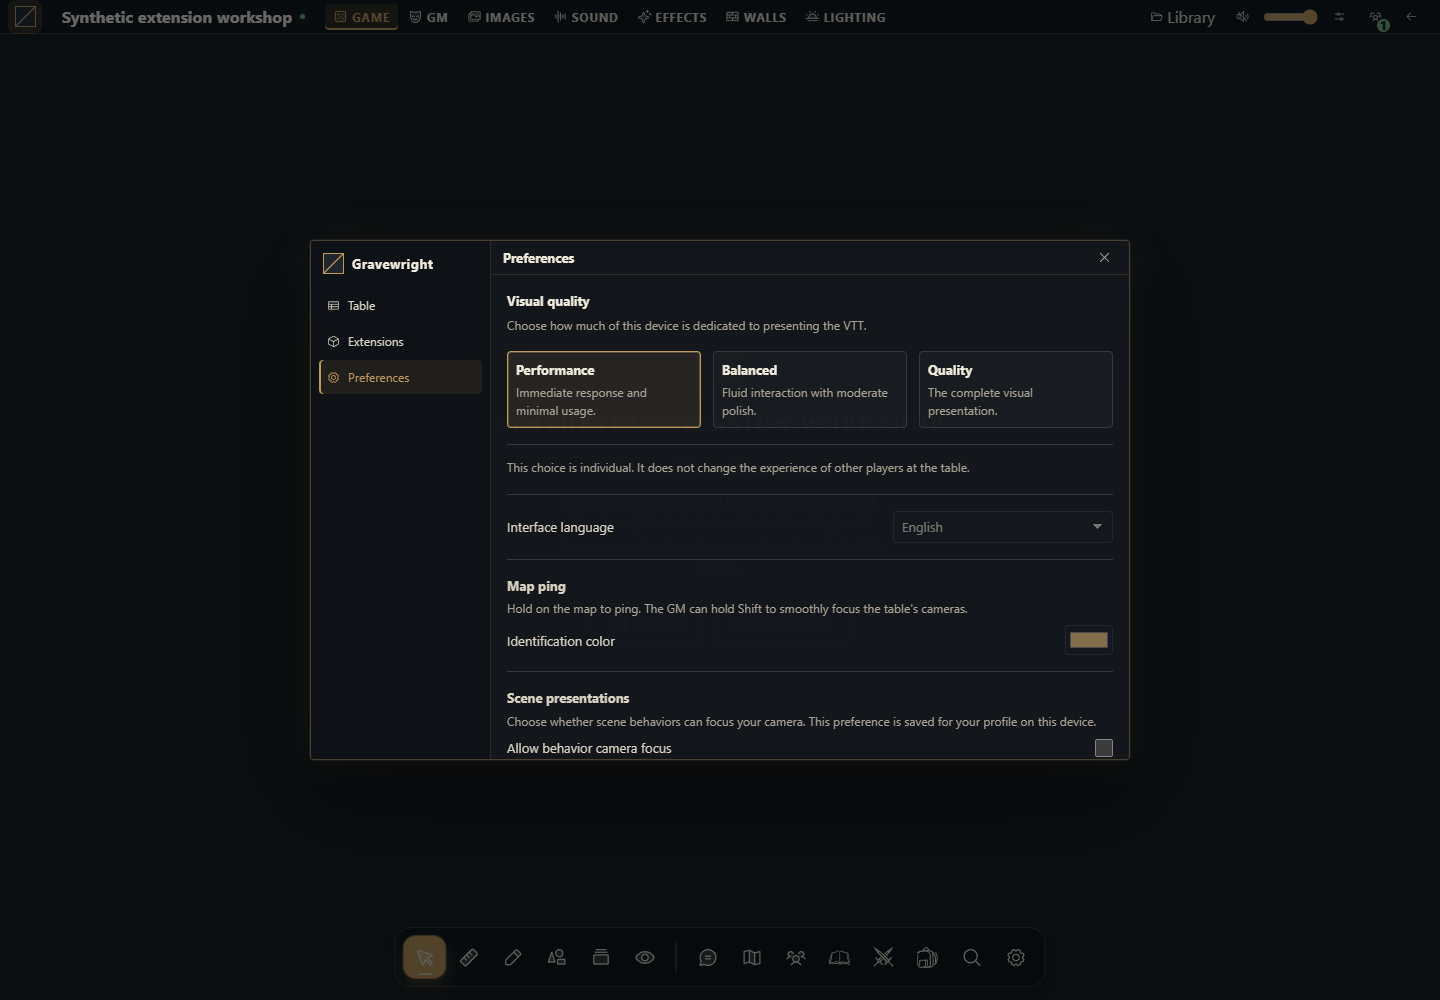Open the players group panel in toolbar
Image resolution: width=1440 pixels, height=1000 pixels.
click(796, 957)
